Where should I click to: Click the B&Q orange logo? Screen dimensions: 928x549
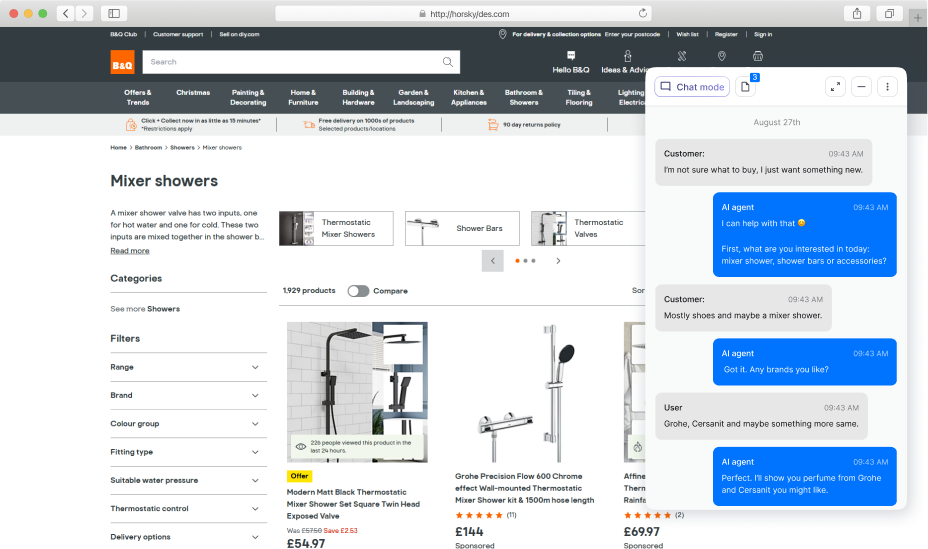123,62
